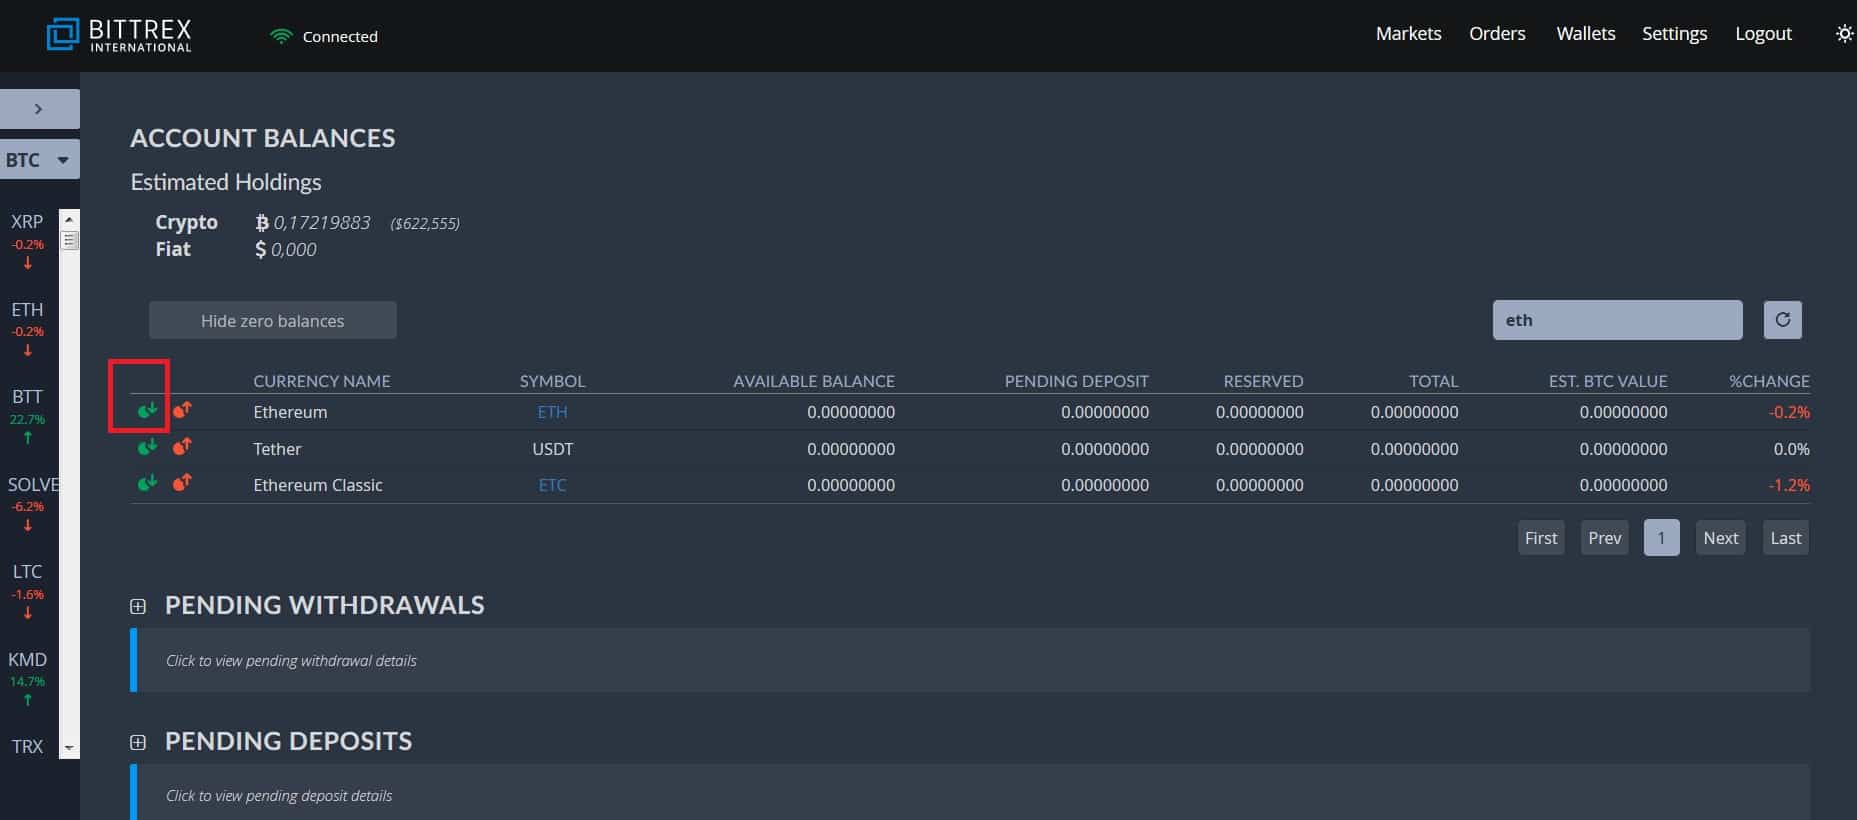Toggle the light/dark theme sun icon
The image size is (1857, 820).
1844,34
